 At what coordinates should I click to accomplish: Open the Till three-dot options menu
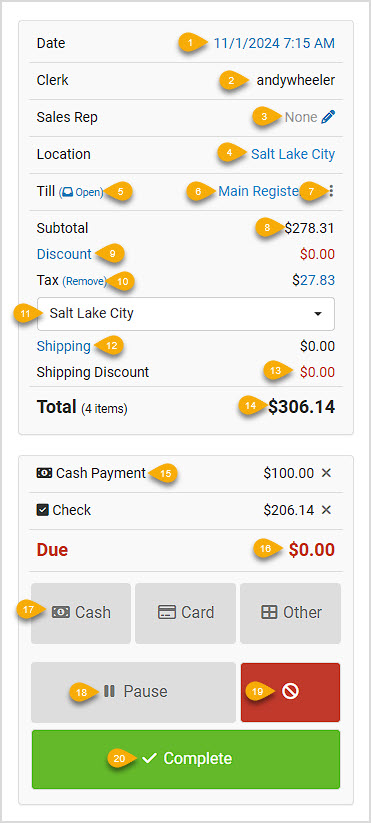coord(331,192)
